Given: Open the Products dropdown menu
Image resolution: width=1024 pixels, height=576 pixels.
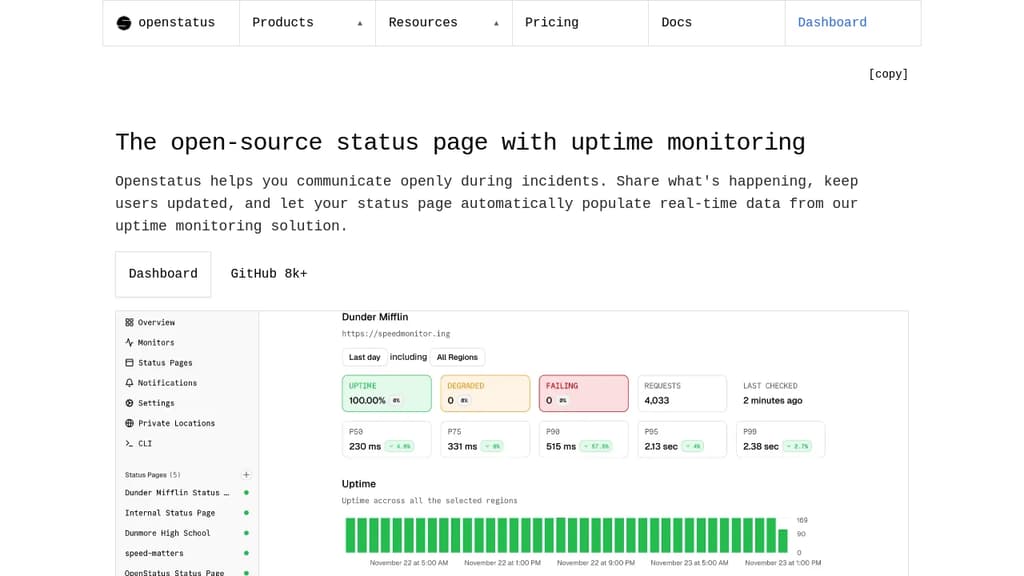Looking at the screenshot, I should tap(283, 22).
